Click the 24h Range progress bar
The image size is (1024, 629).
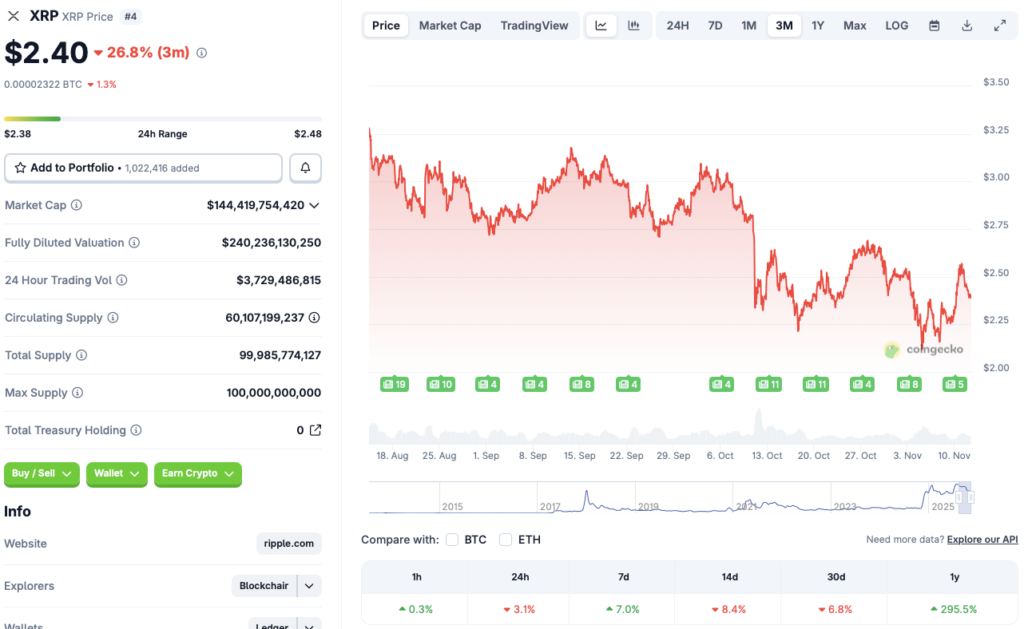pos(163,117)
